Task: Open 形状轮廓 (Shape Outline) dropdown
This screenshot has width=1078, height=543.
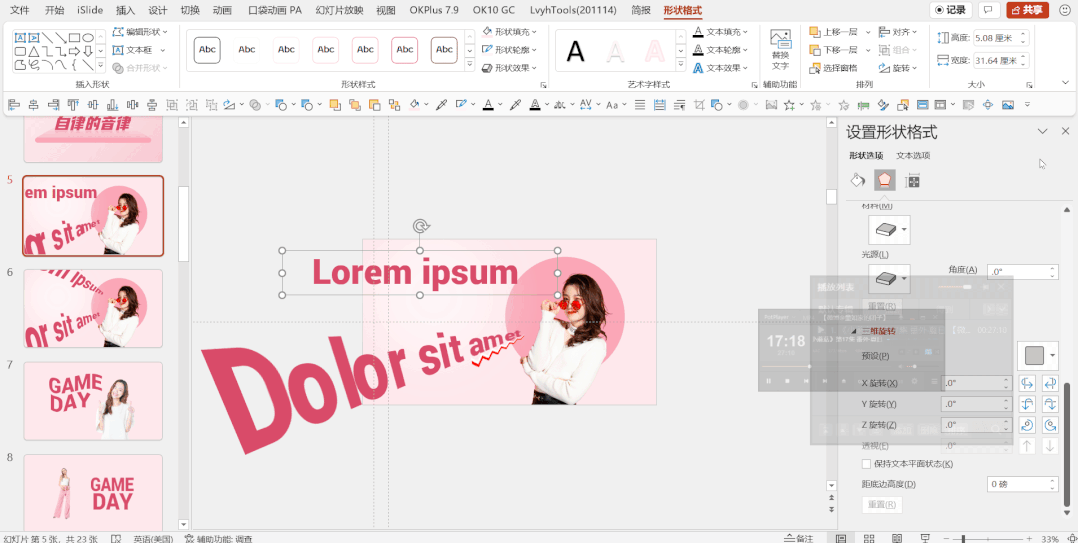Action: (509, 49)
